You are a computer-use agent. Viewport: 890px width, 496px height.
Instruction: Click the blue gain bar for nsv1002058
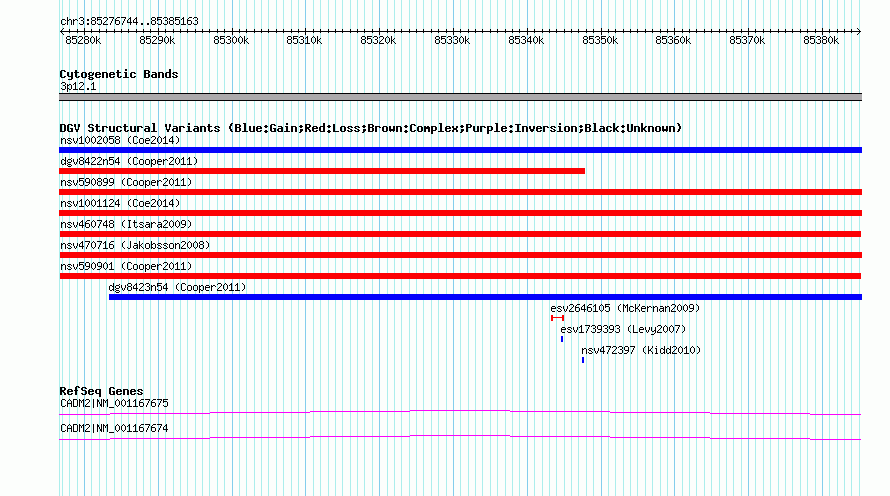click(x=460, y=150)
